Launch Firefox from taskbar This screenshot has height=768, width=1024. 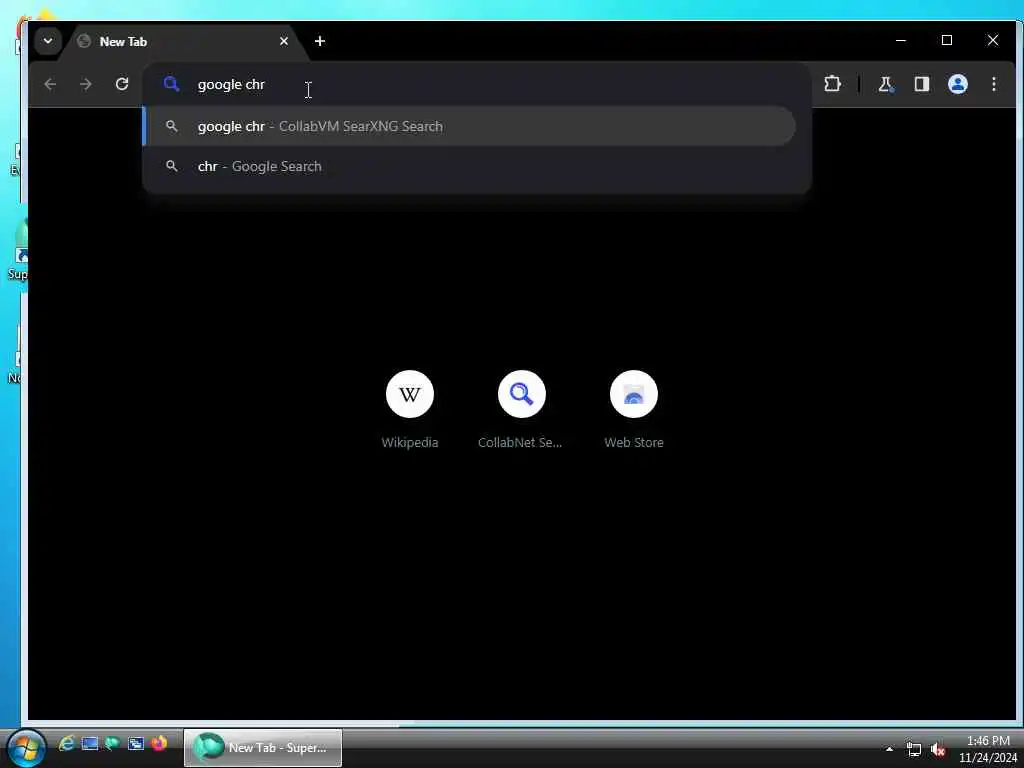159,743
